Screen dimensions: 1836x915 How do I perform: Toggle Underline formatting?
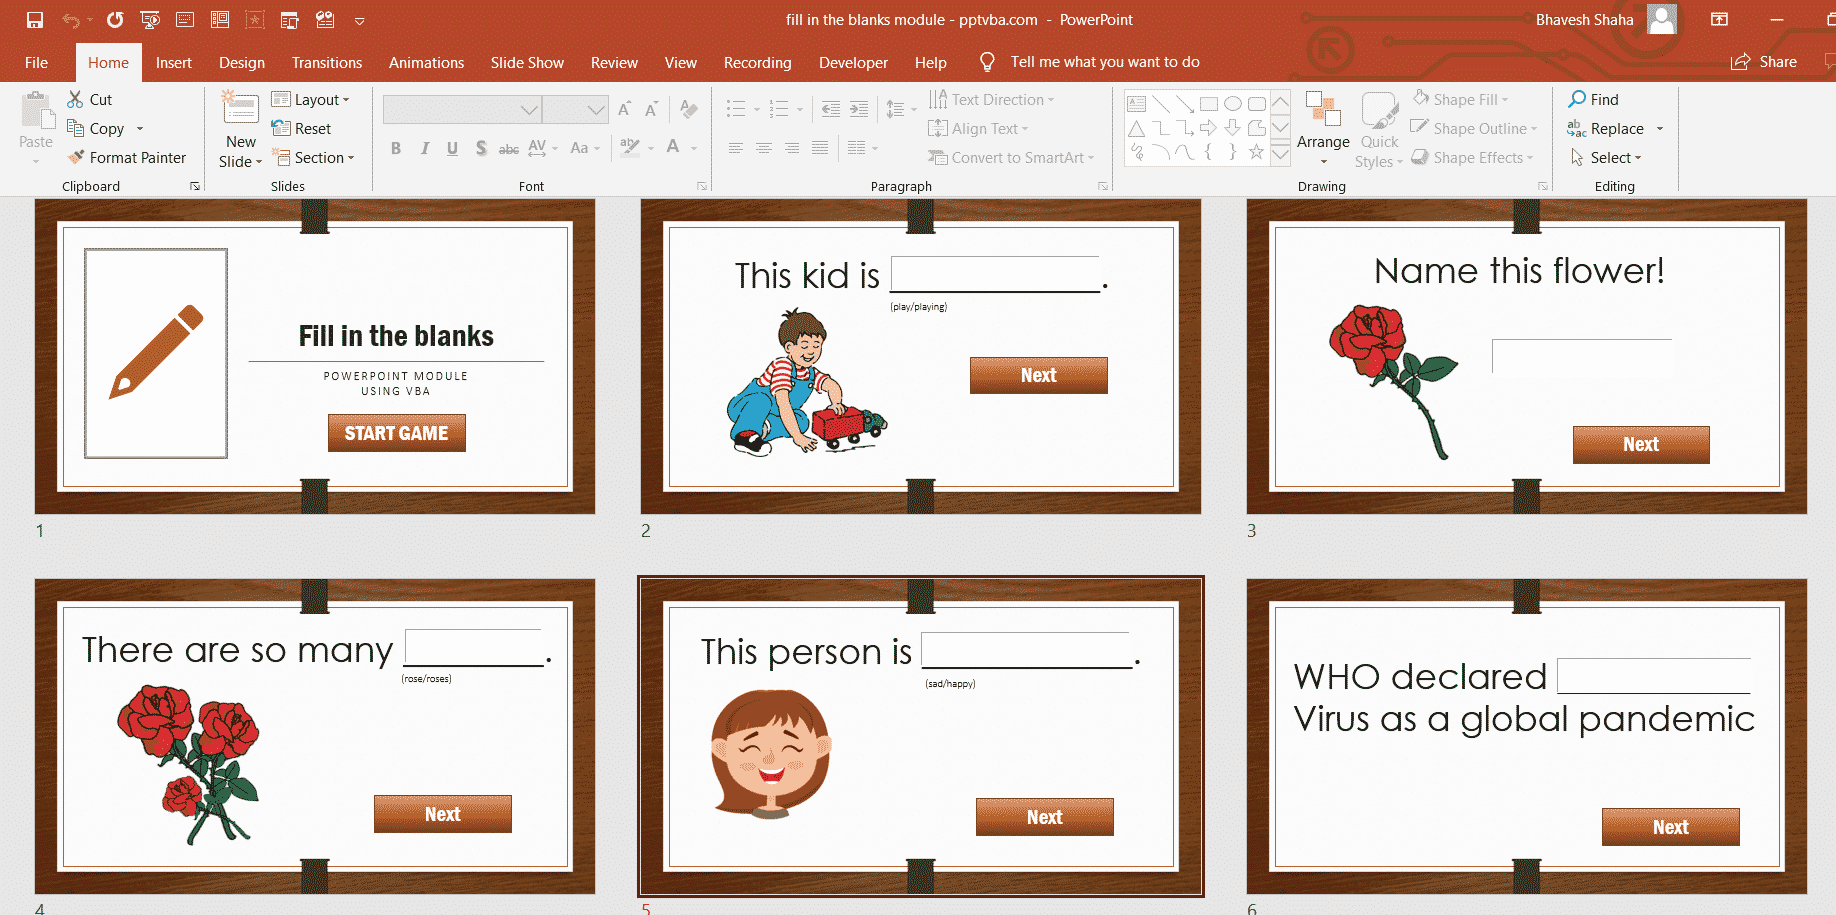point(452,148)
